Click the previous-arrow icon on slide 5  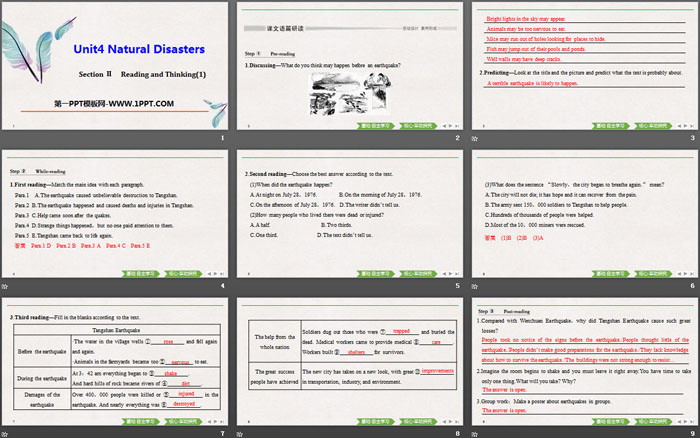444,274
